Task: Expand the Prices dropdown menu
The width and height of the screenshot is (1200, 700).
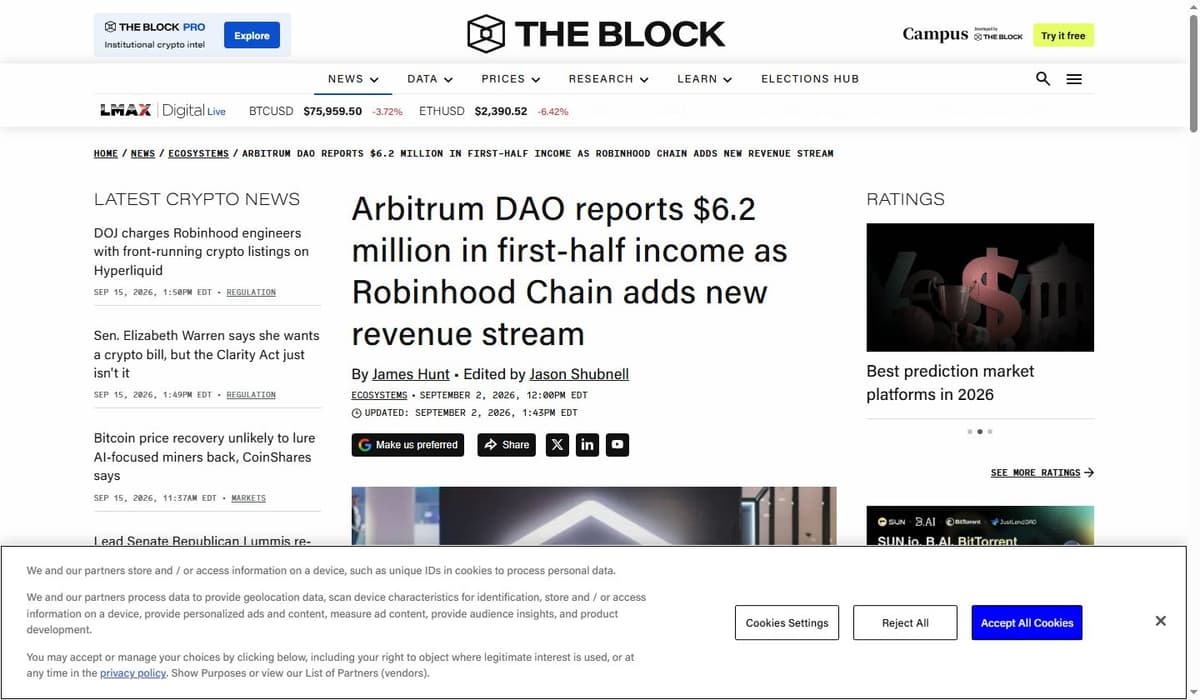Action: click(511, 79)
